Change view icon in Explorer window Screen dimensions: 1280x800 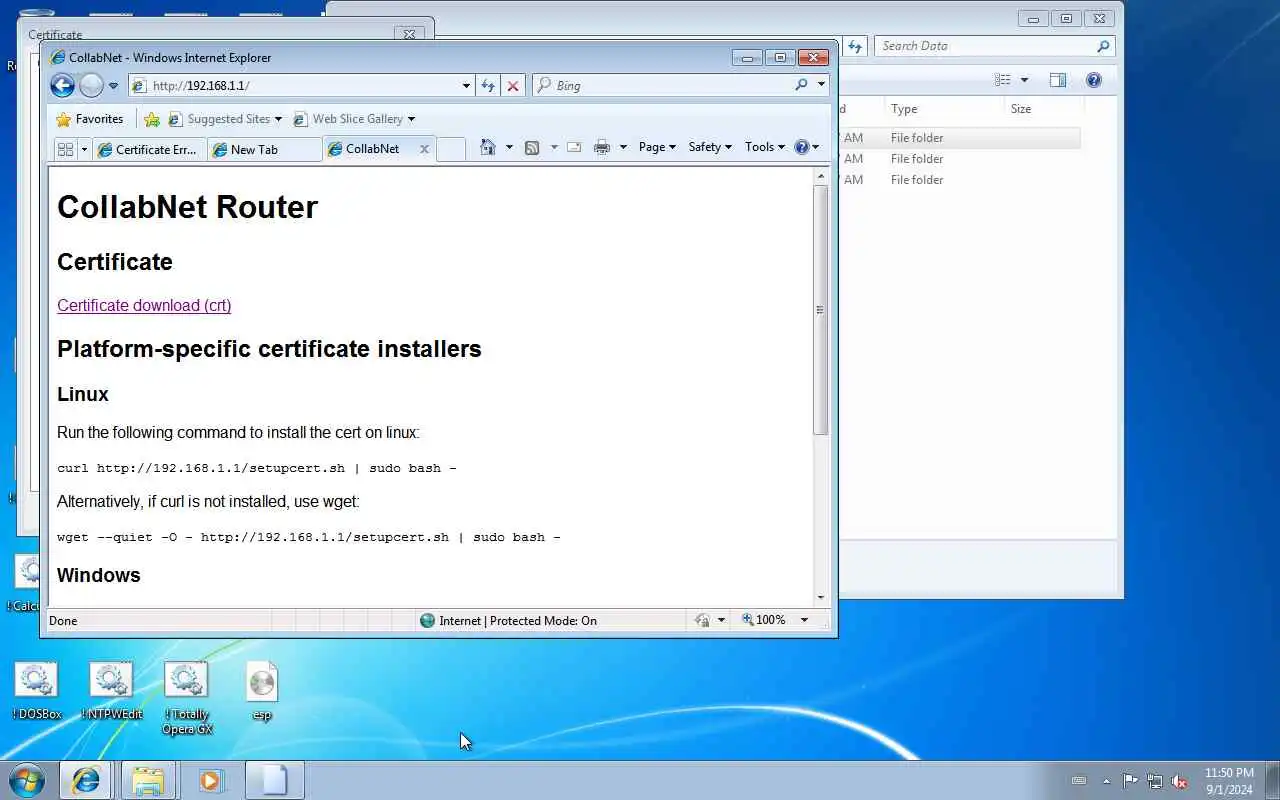click(1003, 80)
